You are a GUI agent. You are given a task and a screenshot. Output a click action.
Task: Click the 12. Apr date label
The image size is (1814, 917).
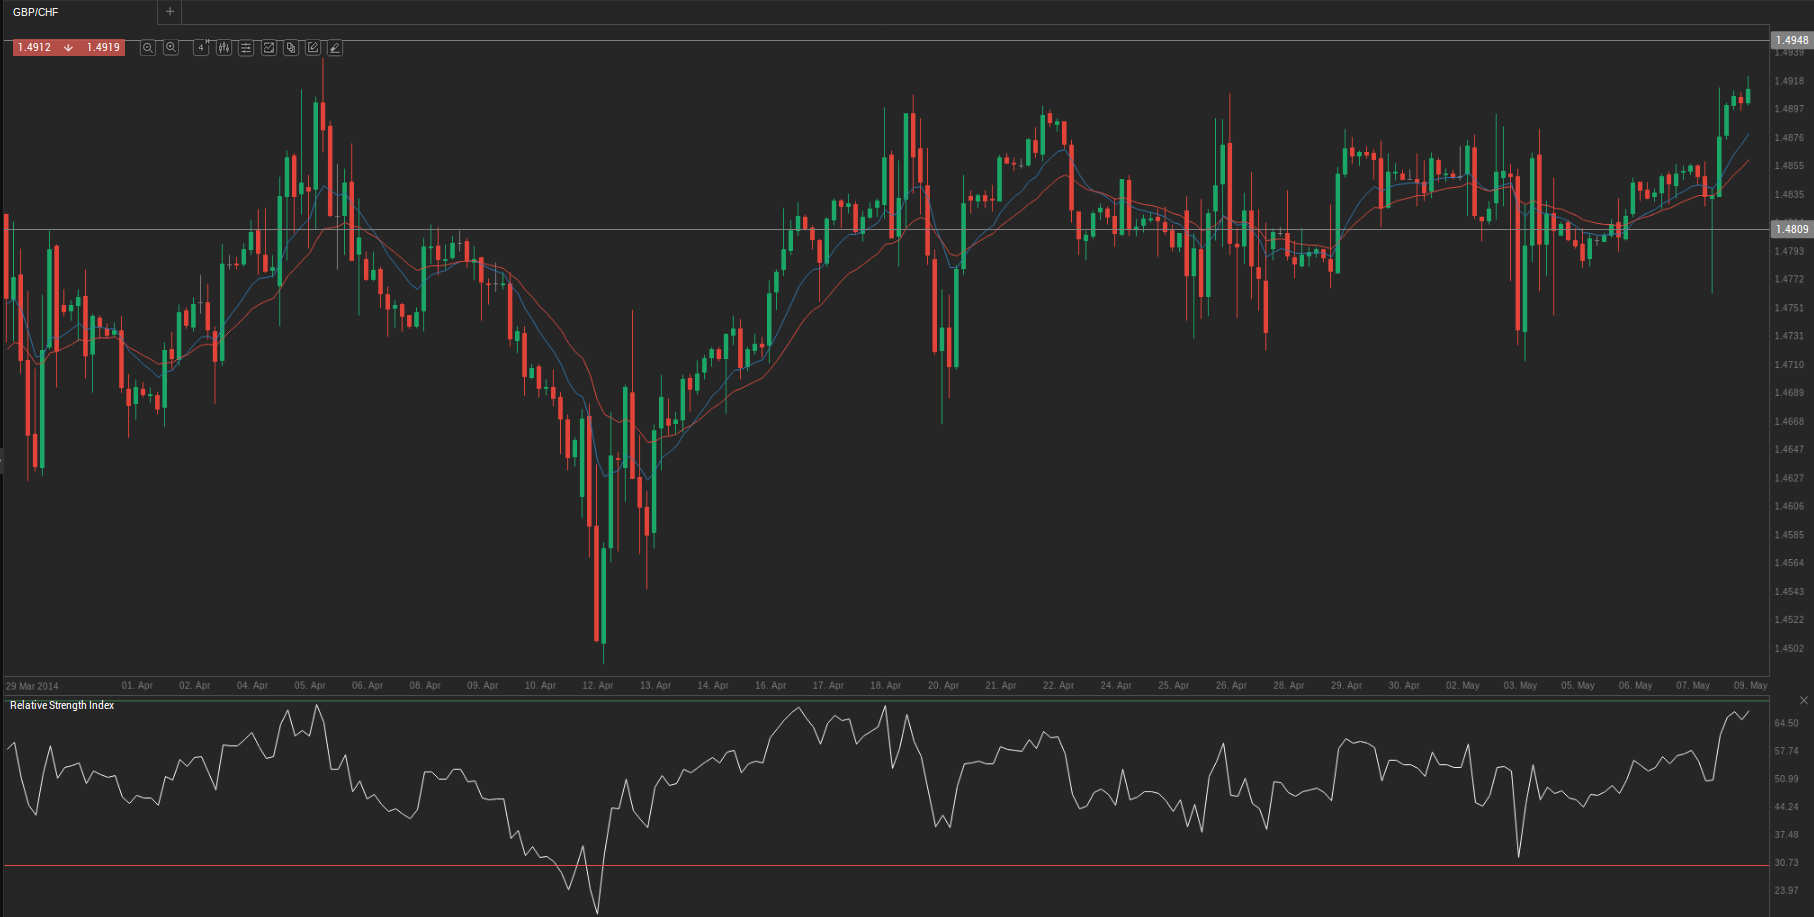click(598, 686)
